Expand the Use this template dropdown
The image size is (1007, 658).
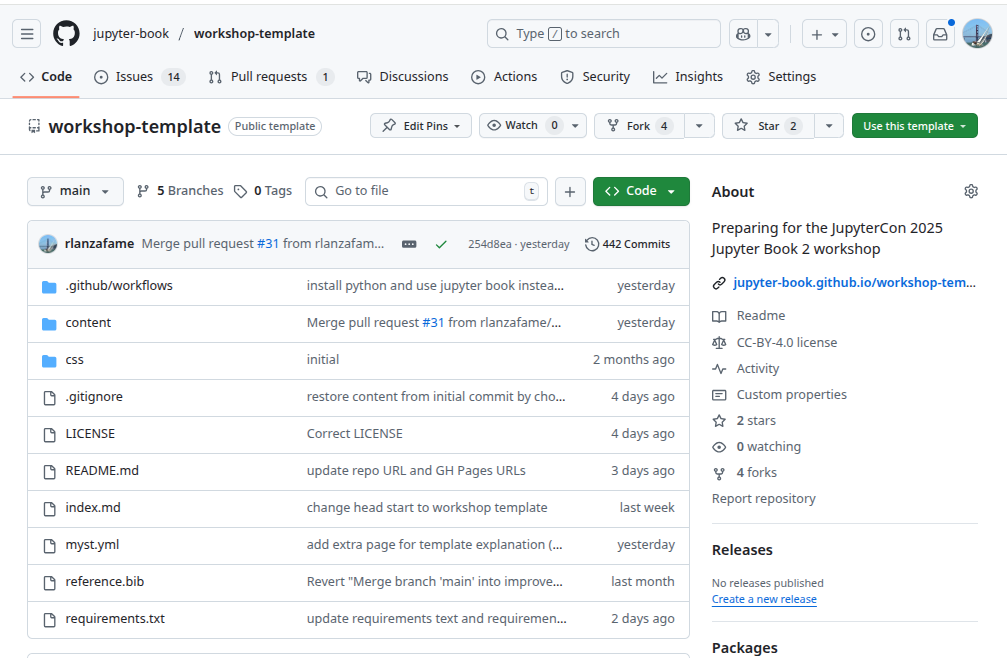[x=914, y=126]
